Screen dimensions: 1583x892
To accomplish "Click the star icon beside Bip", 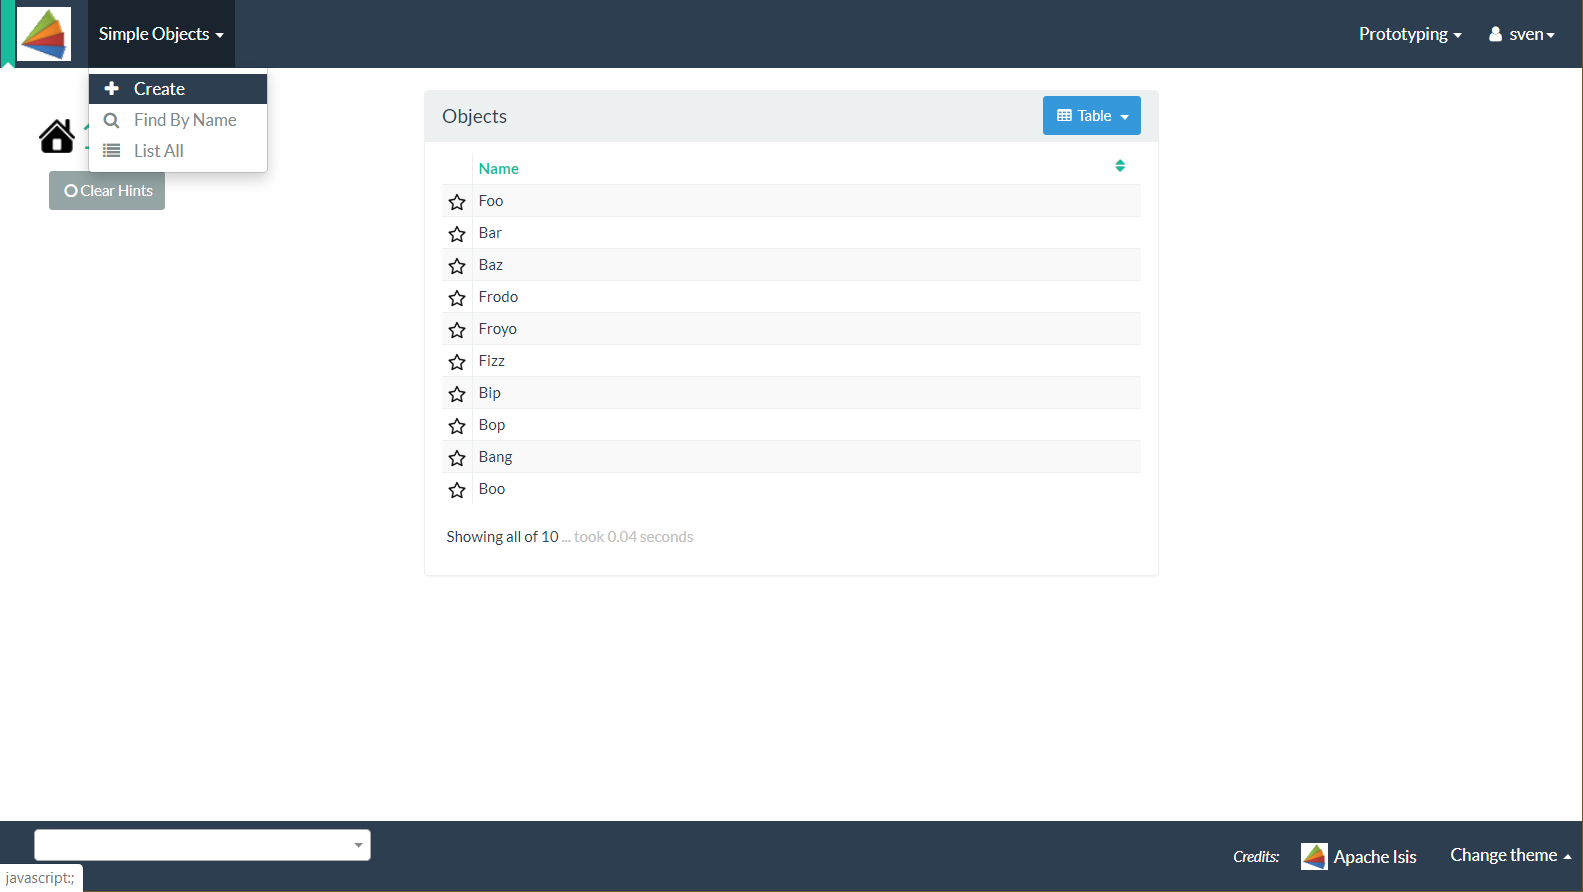I will (457, 394).
